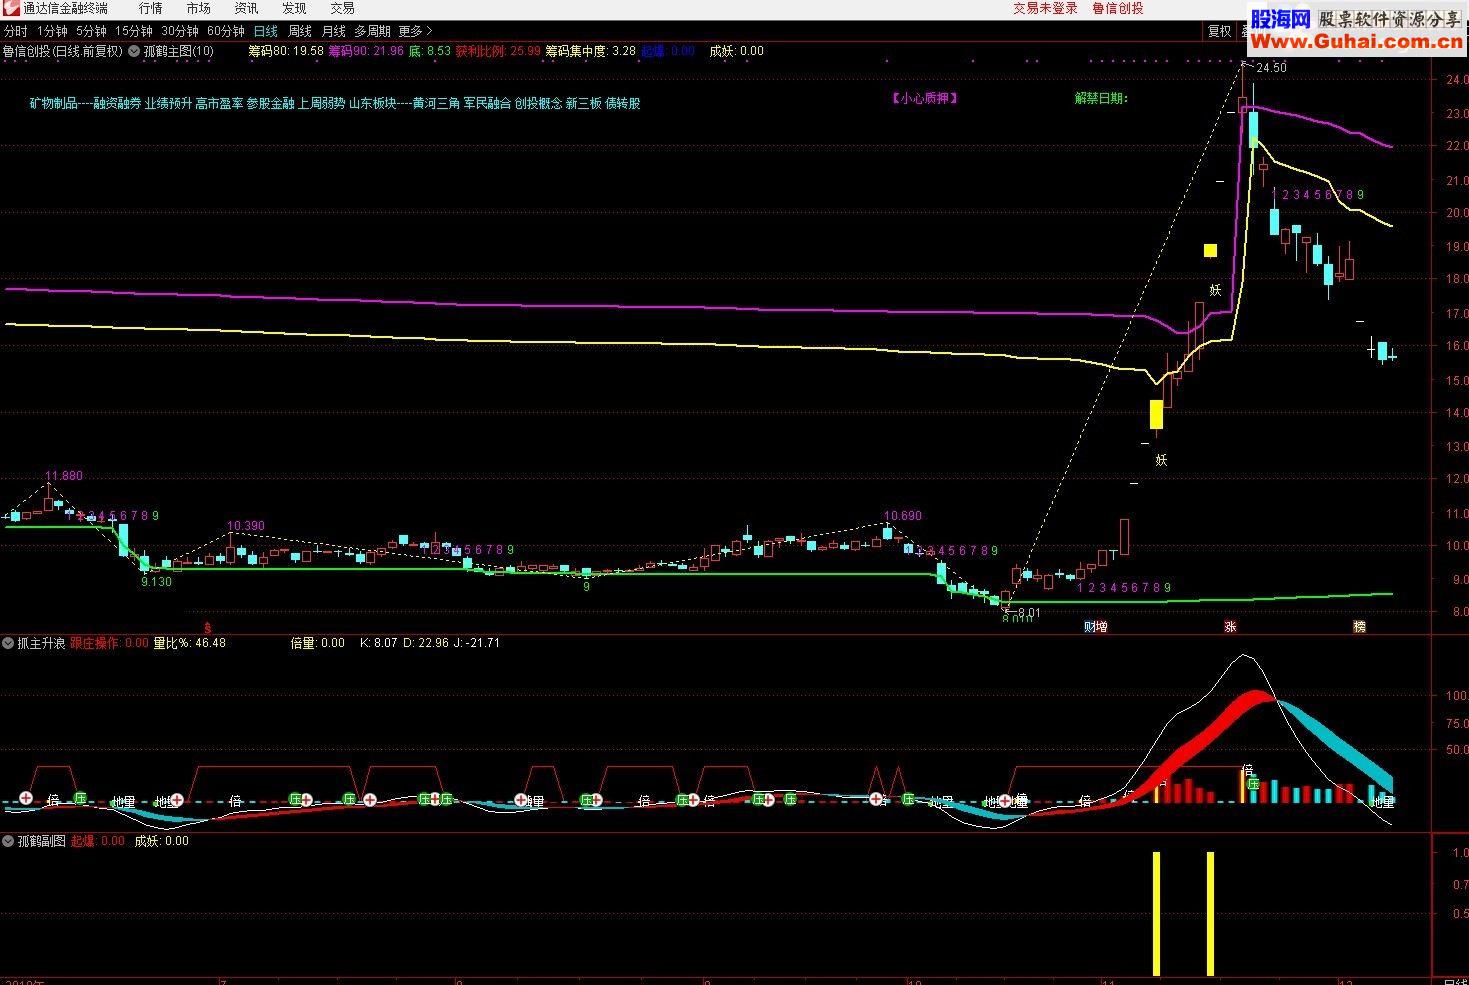Click the 鲁信创投 stock name in the title bar
This screenshot has width=1469, height=985.
pos(1117,8)
